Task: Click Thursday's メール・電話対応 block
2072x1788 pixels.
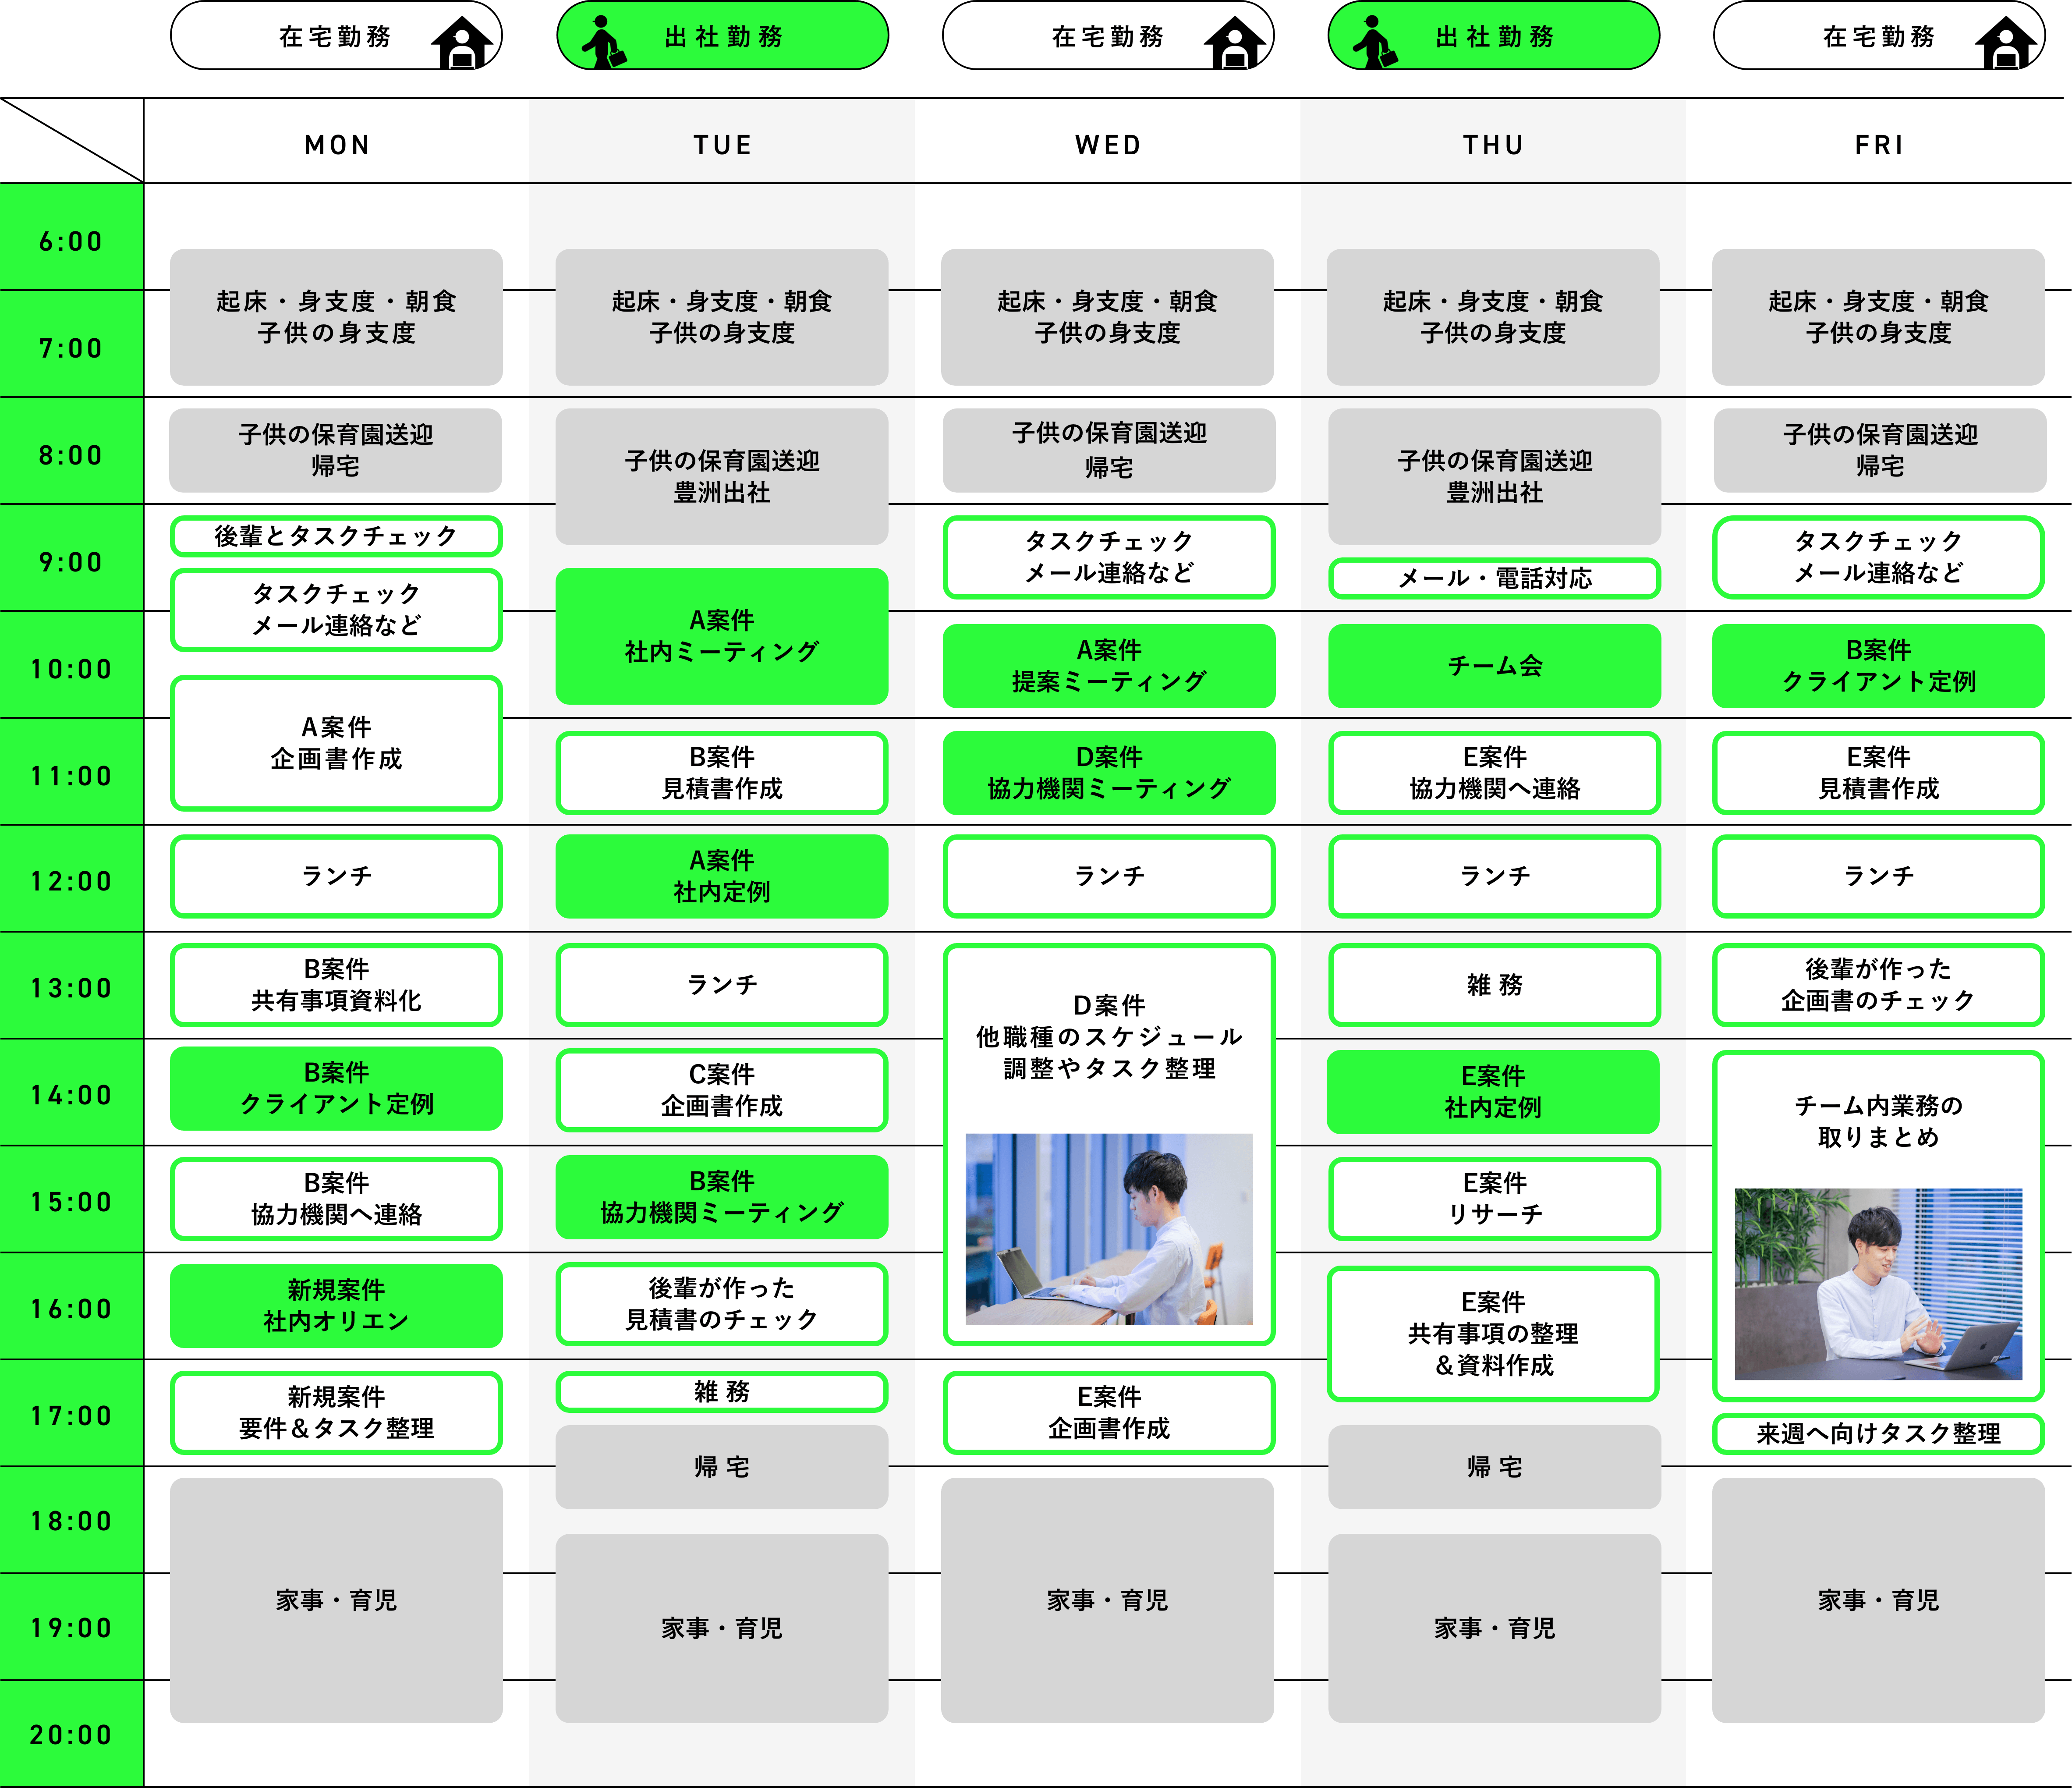Action: [x=1494, y=578]
